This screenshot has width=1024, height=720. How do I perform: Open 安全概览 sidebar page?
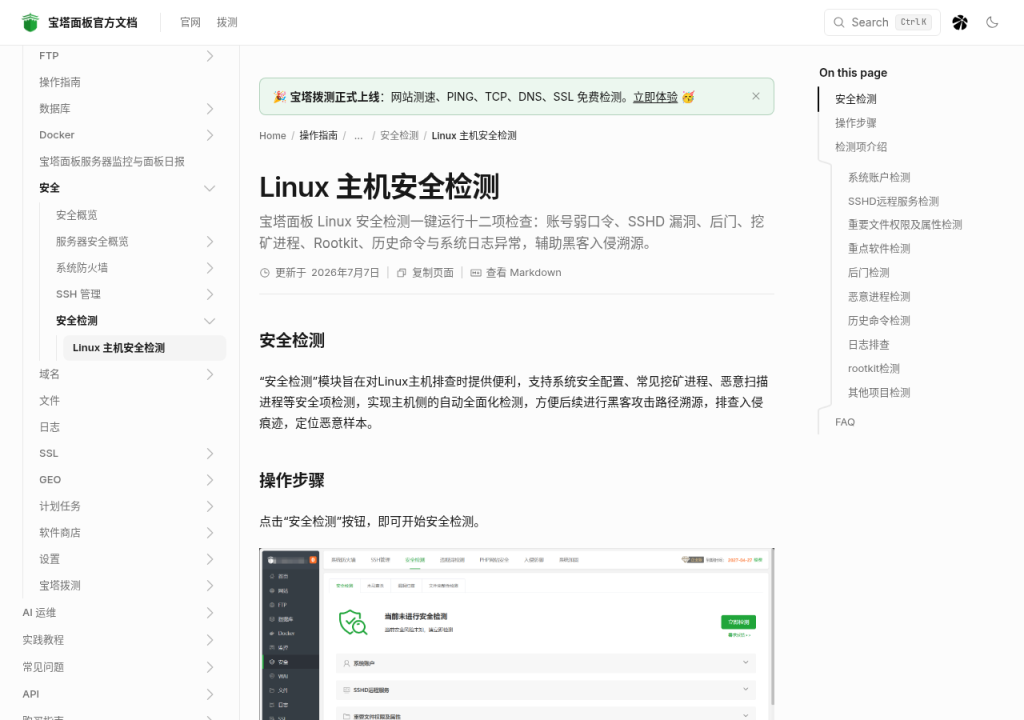click(x=76, y=215)
